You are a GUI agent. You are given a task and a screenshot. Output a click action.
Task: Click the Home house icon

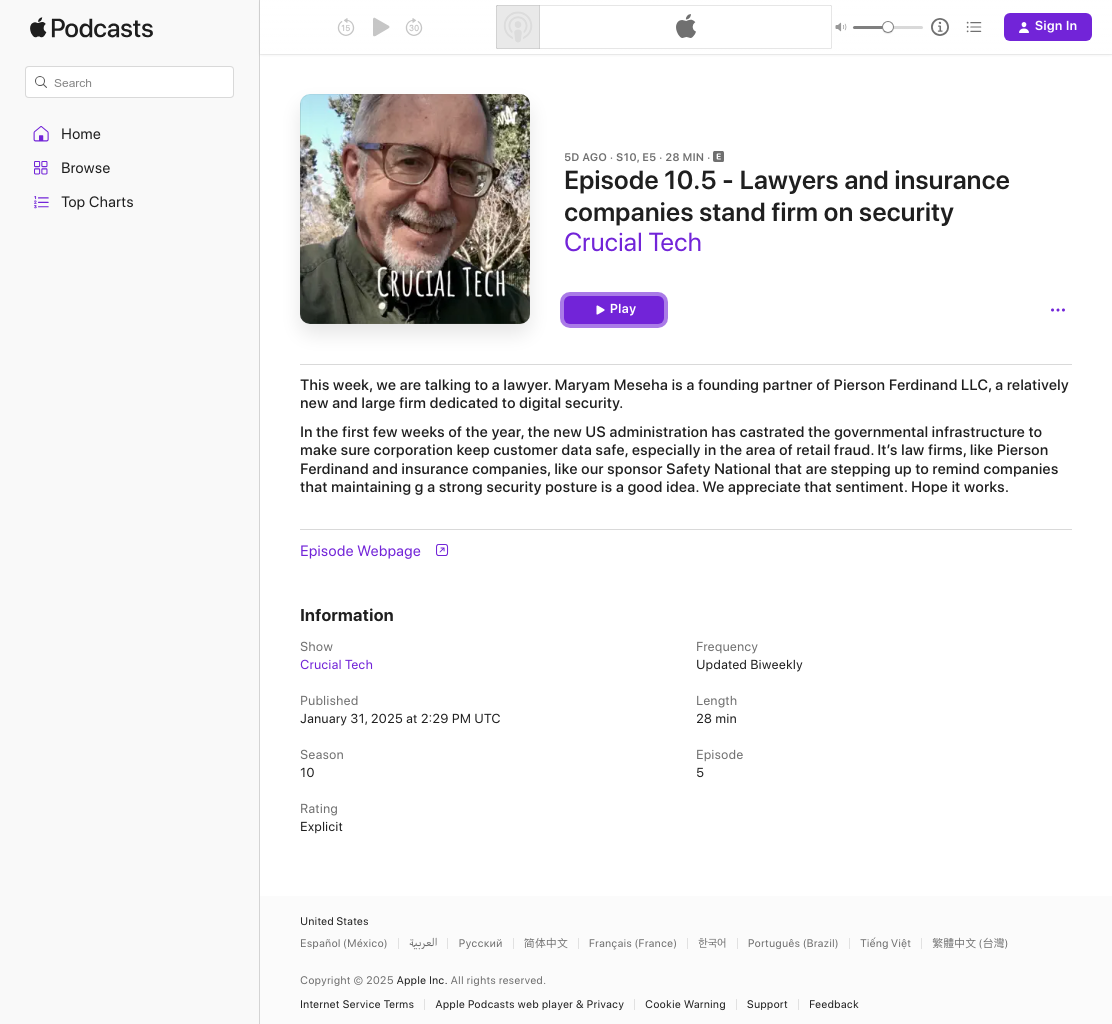tap(41, 134)
